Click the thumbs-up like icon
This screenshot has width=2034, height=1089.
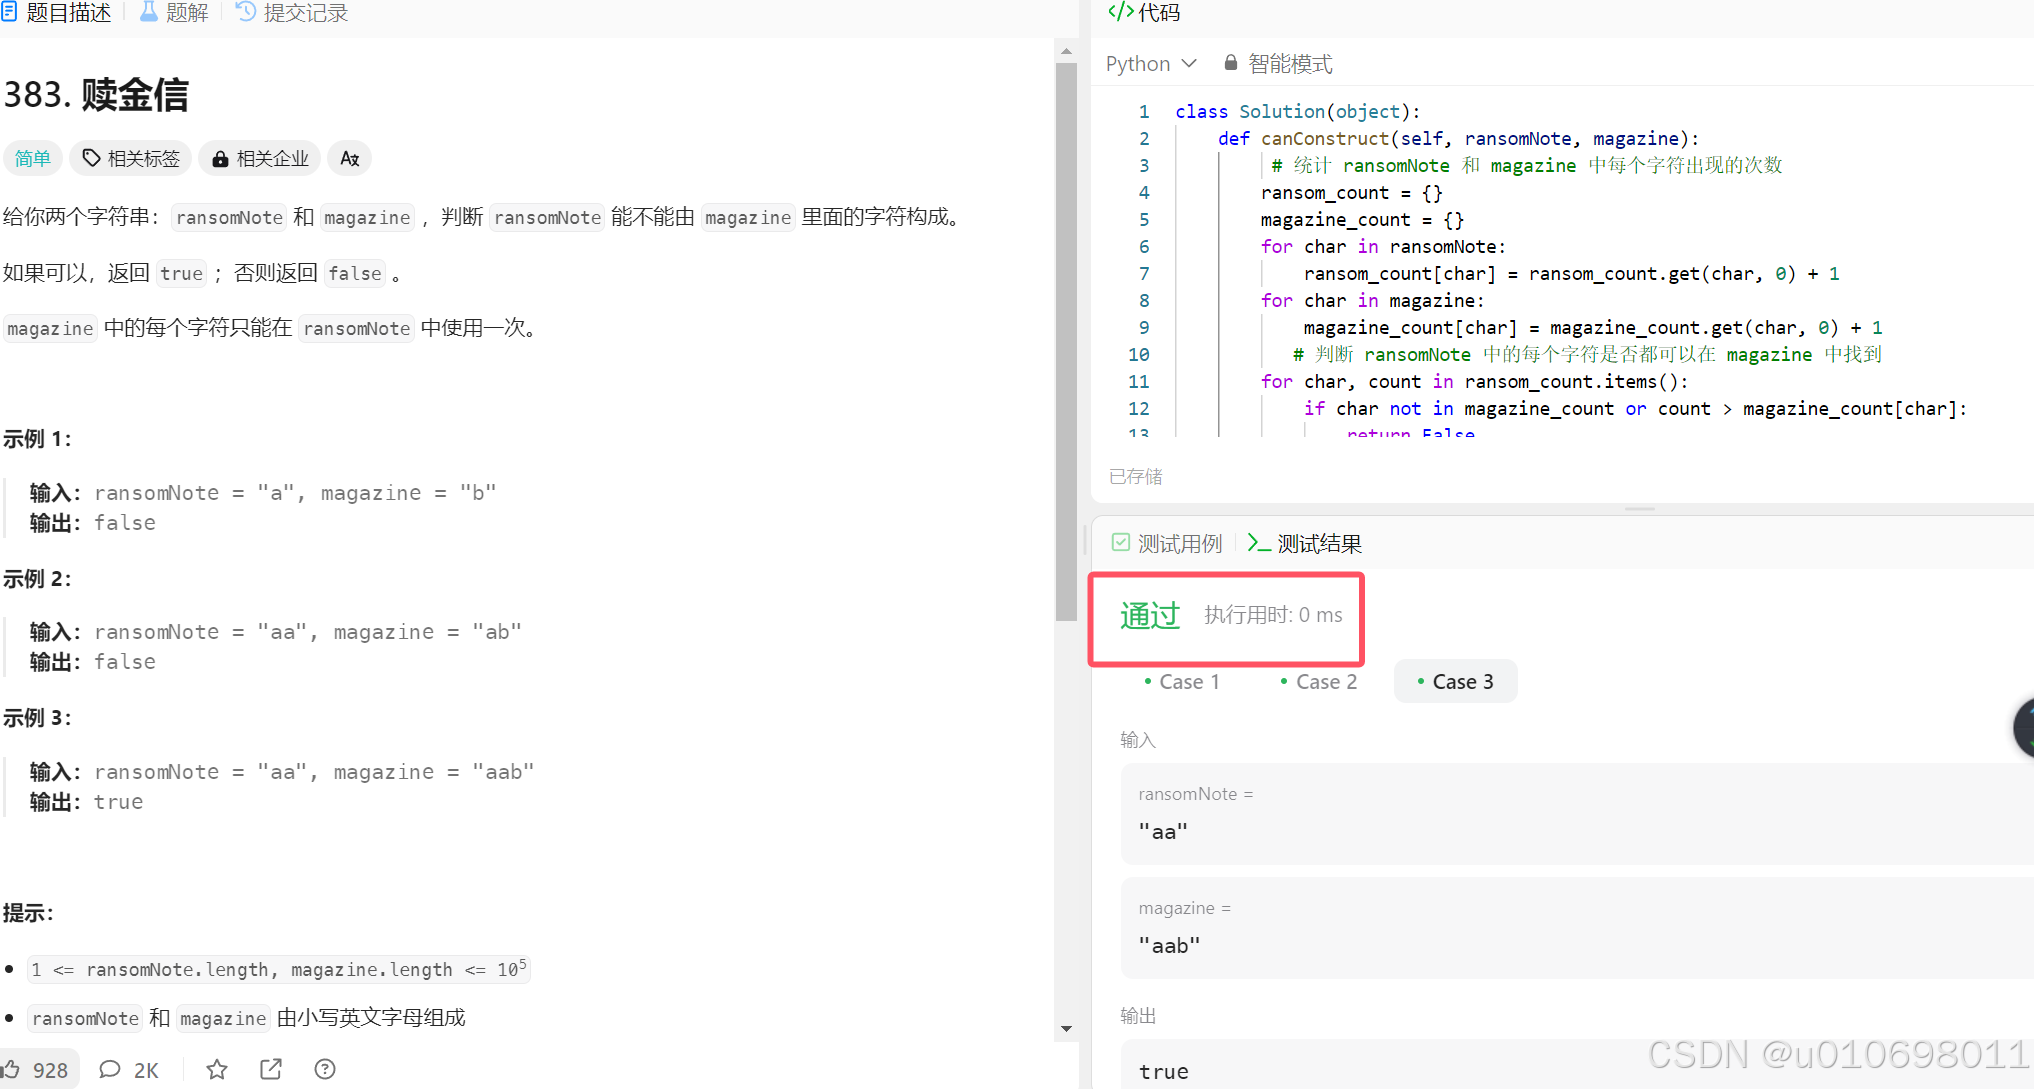click(12, 1069)
